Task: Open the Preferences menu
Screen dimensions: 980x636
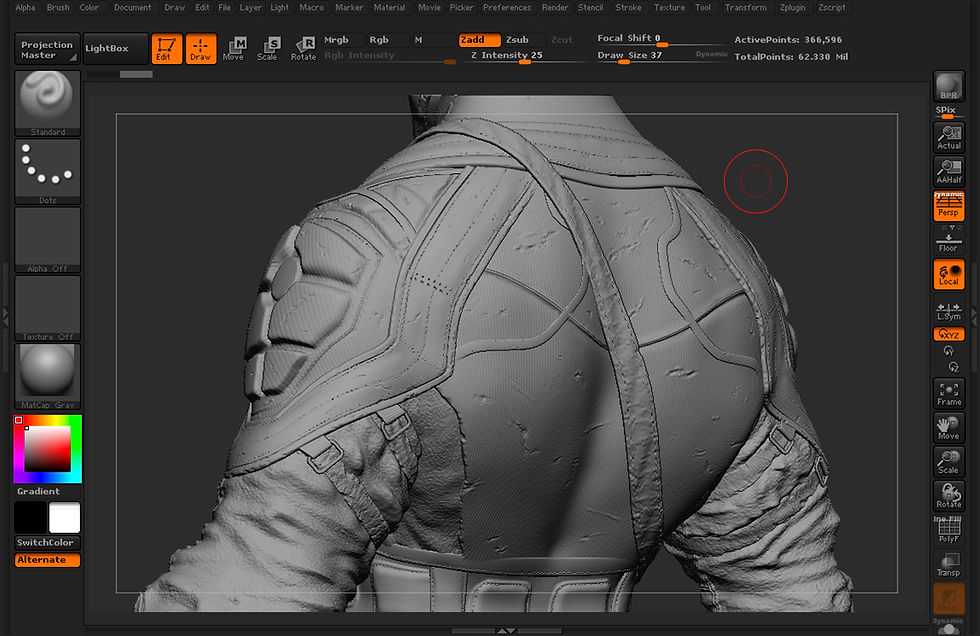Action: tap(507, 7)
